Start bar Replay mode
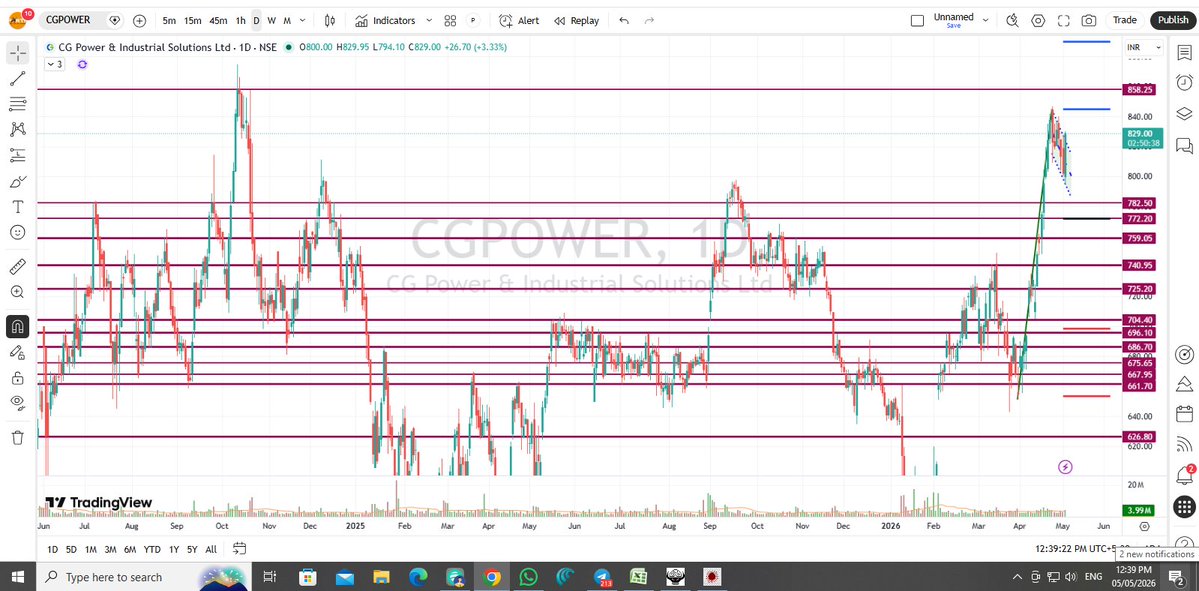This screenshot has height=591, width=1199. (577, 21)
